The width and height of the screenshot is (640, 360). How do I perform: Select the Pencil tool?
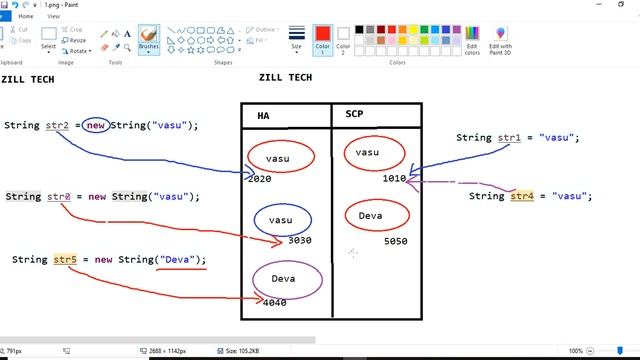104,34
